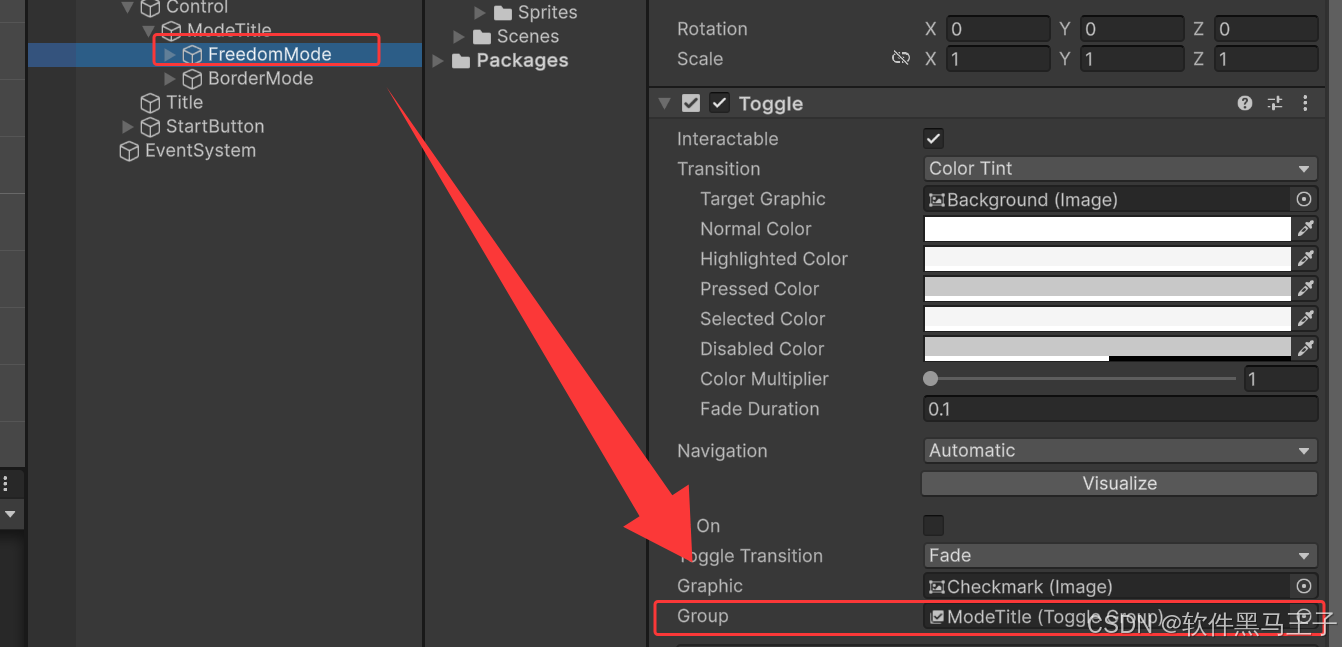Toggle the Interactable checkbox

click(933, 139)
